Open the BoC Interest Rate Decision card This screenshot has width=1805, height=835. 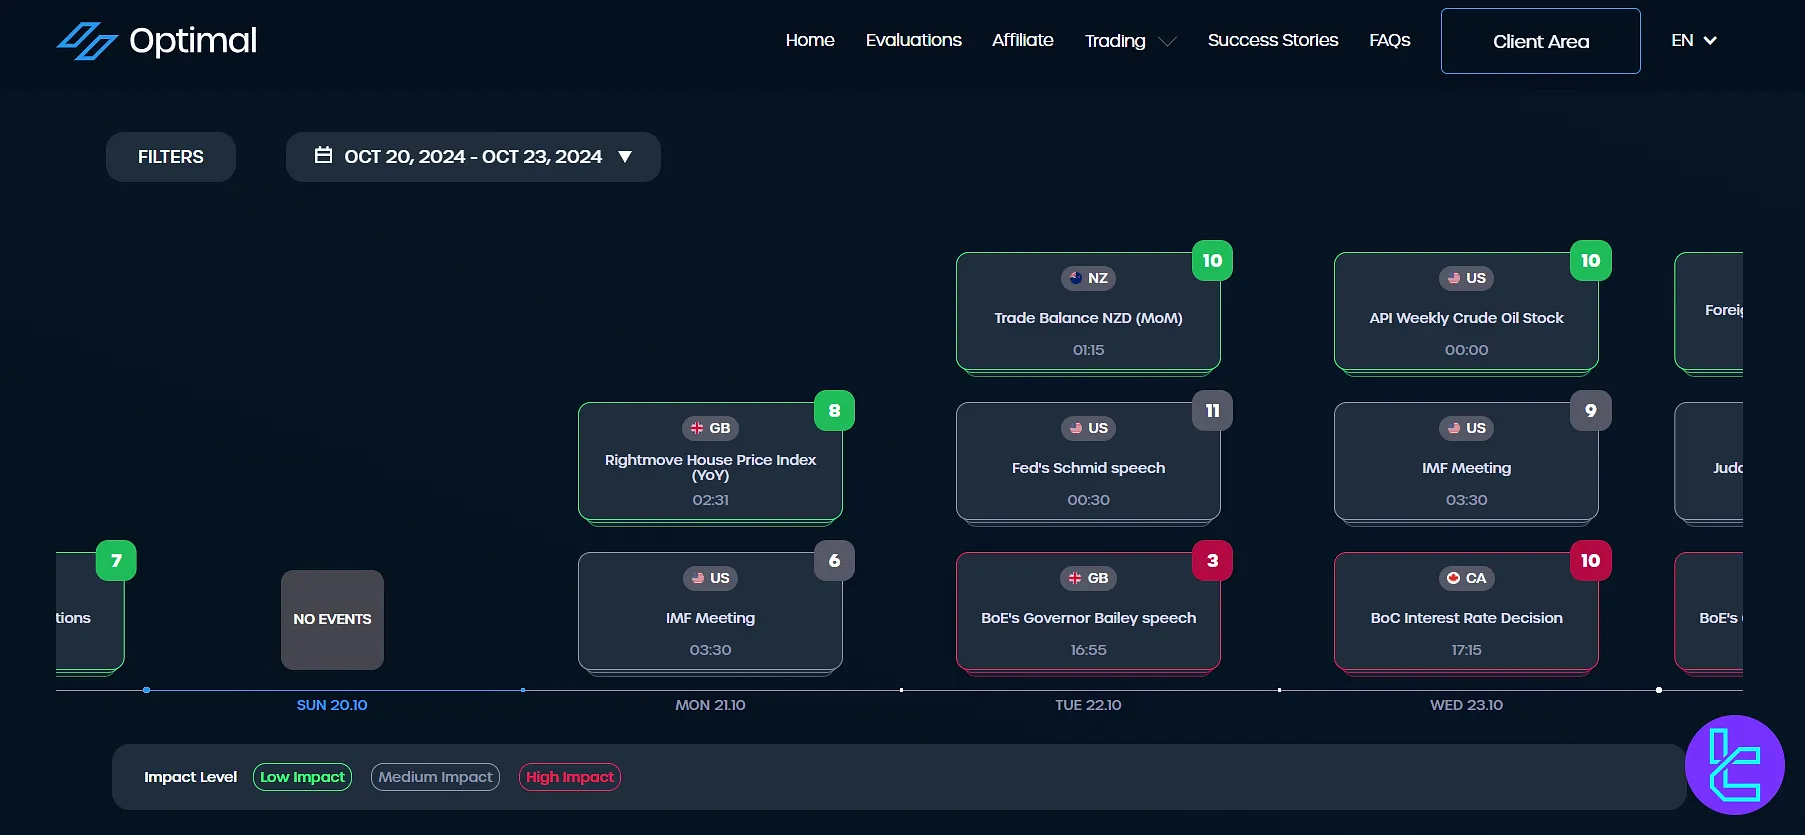(x=1466, y=618)
